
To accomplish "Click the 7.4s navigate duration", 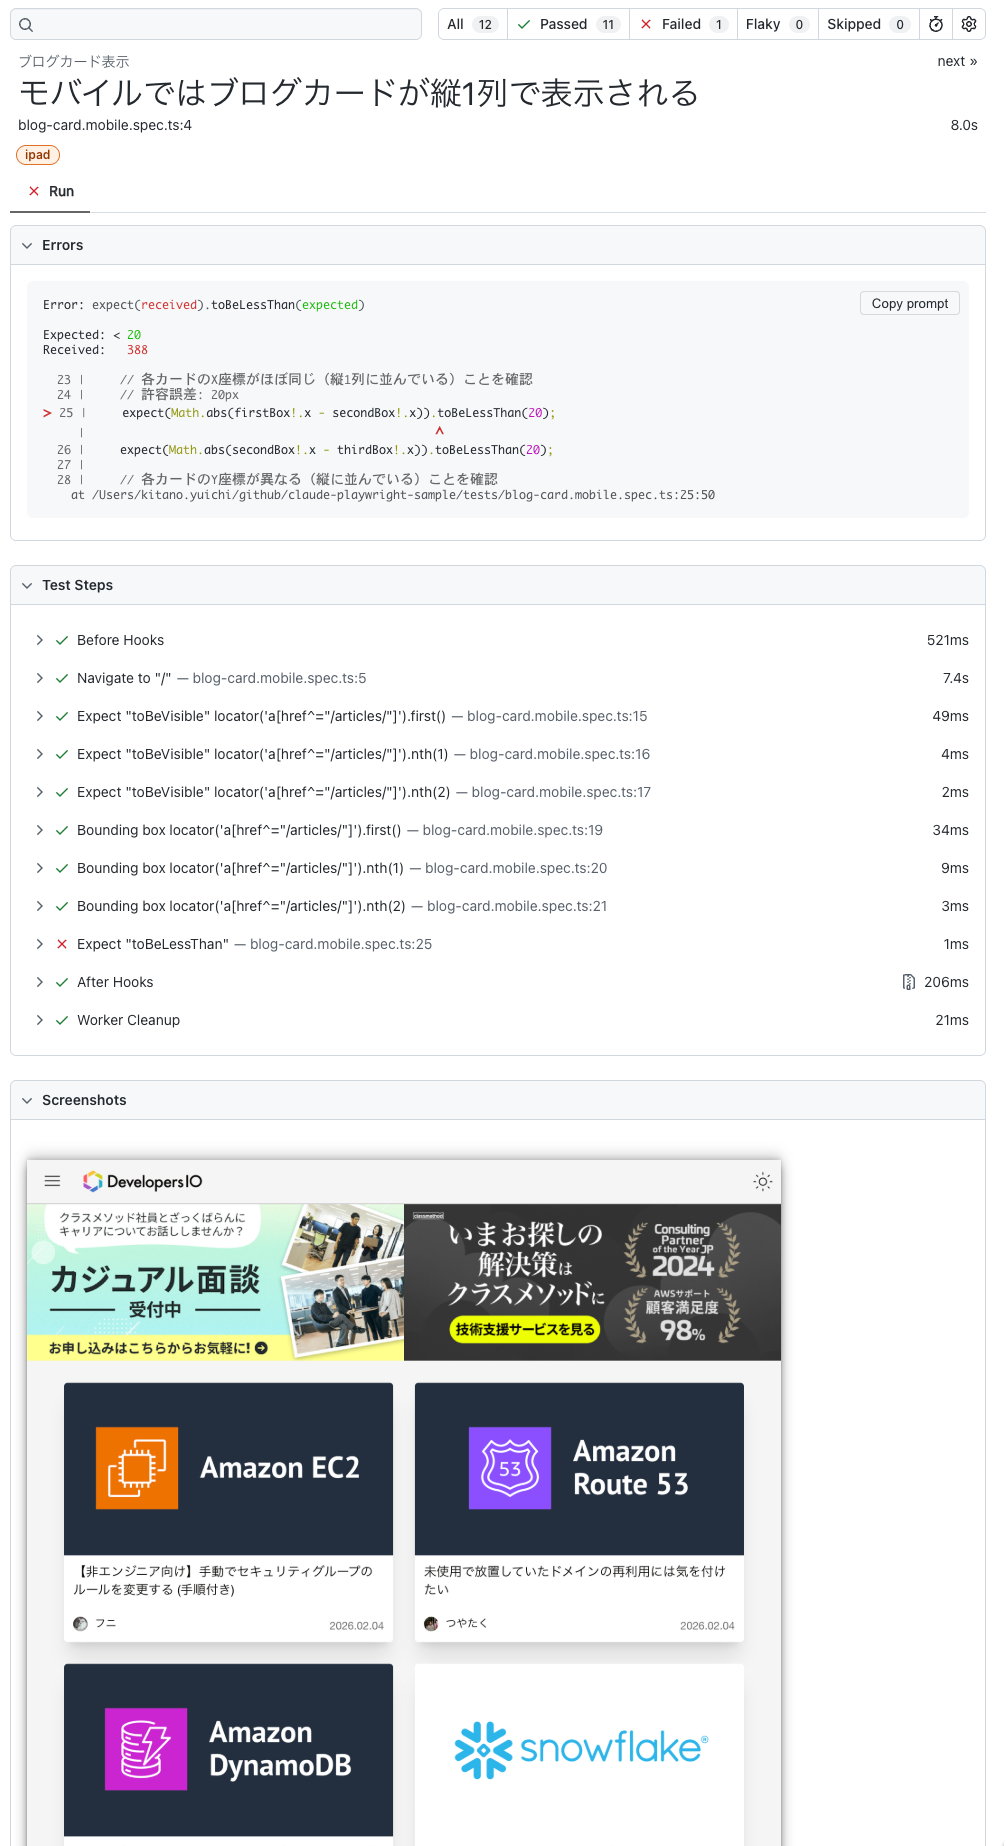I will pos(955,678).
